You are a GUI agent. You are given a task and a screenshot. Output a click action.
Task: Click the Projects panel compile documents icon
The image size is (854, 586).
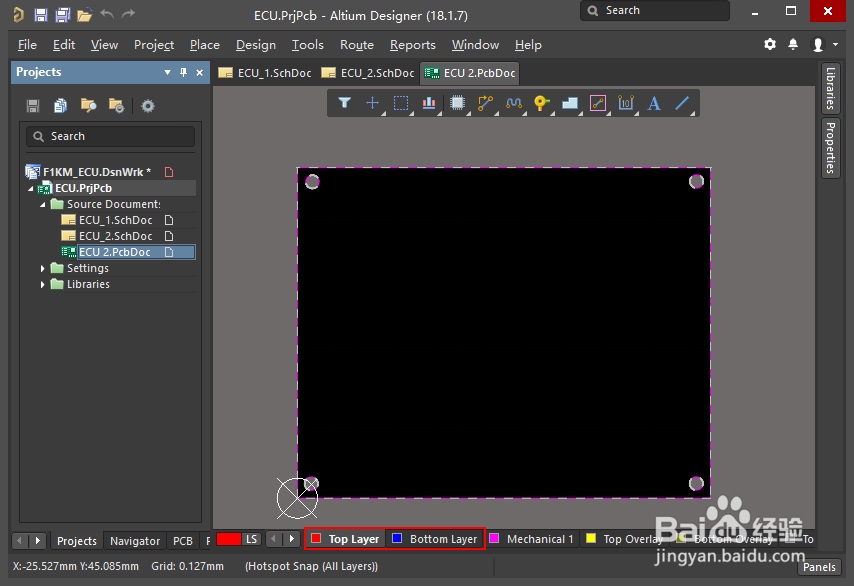coord(60,106)
